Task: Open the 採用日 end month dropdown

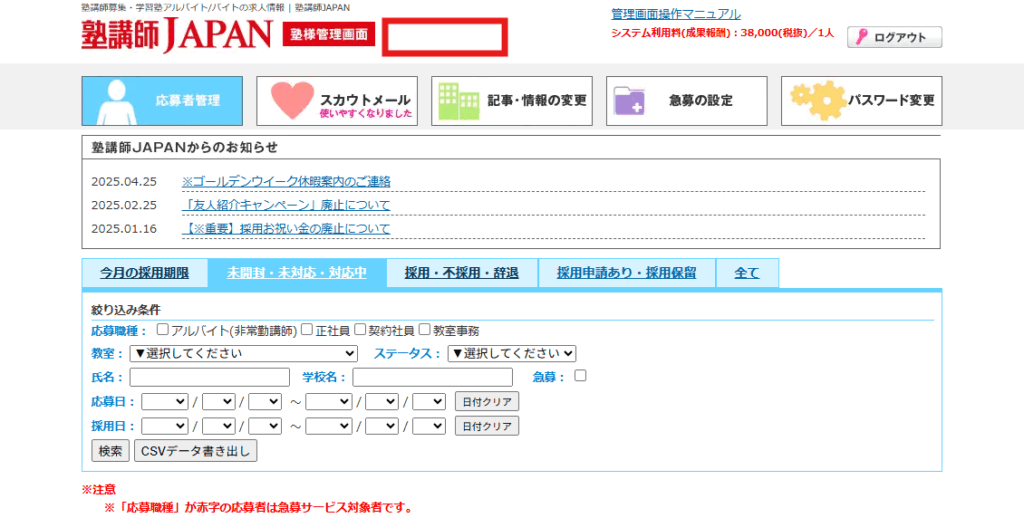Action: click(x=381, y=426)
